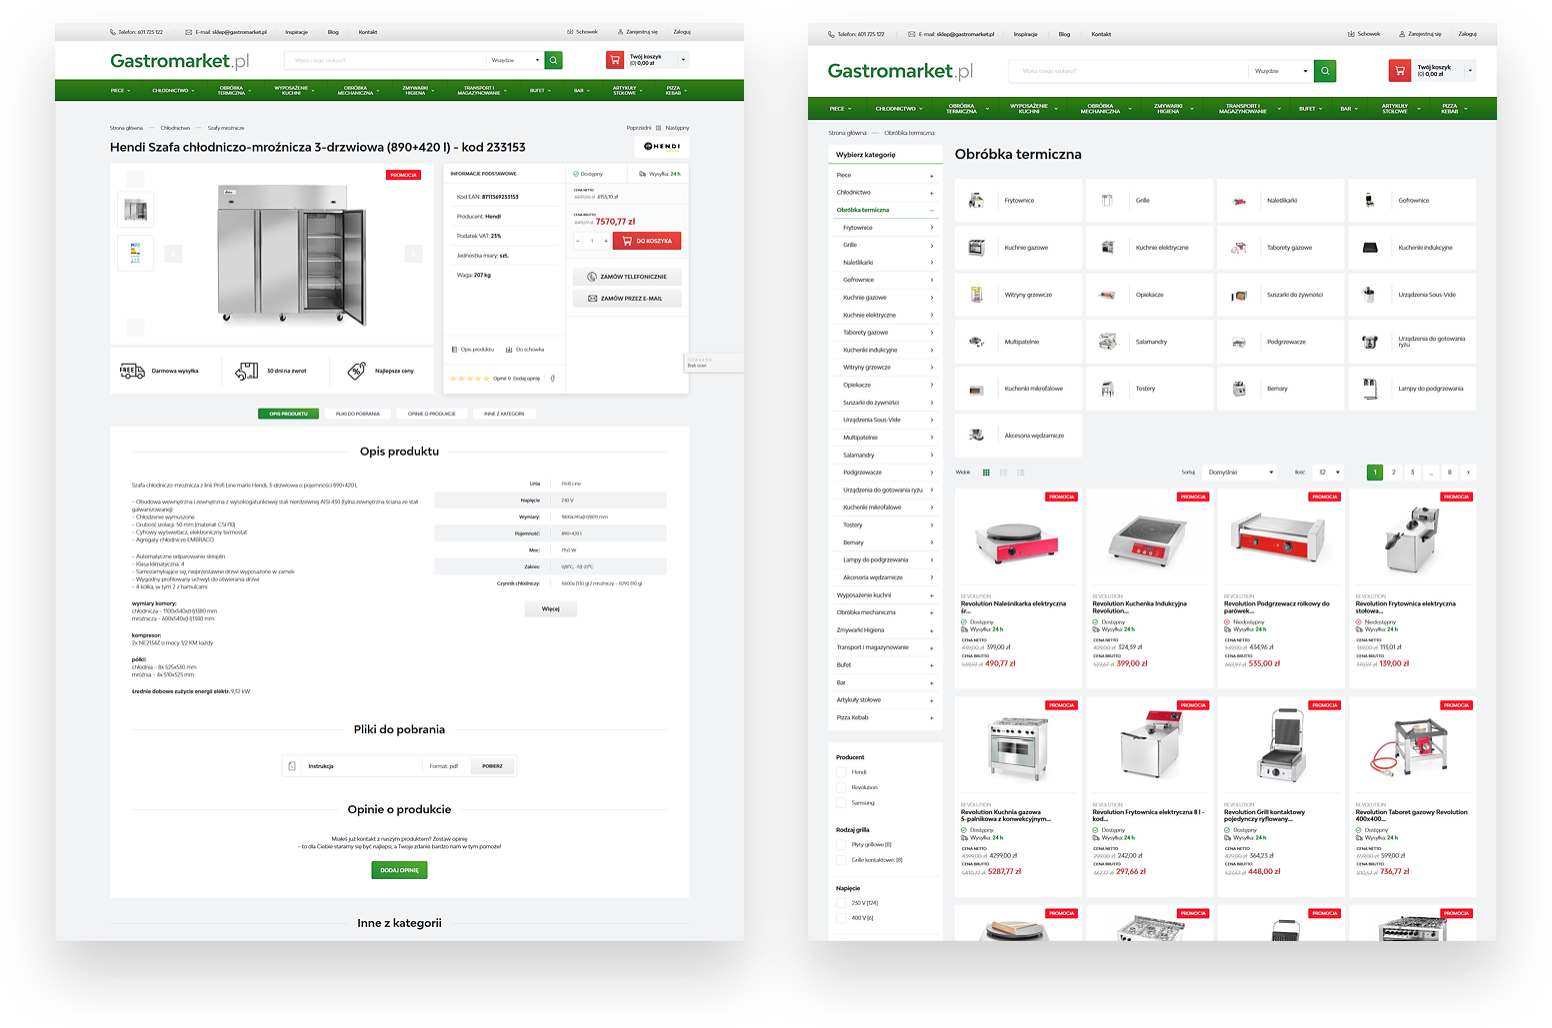Decrease quantity with the minus button
This screenshot has height=1028, width=1552.
click(x=578, y=241)
